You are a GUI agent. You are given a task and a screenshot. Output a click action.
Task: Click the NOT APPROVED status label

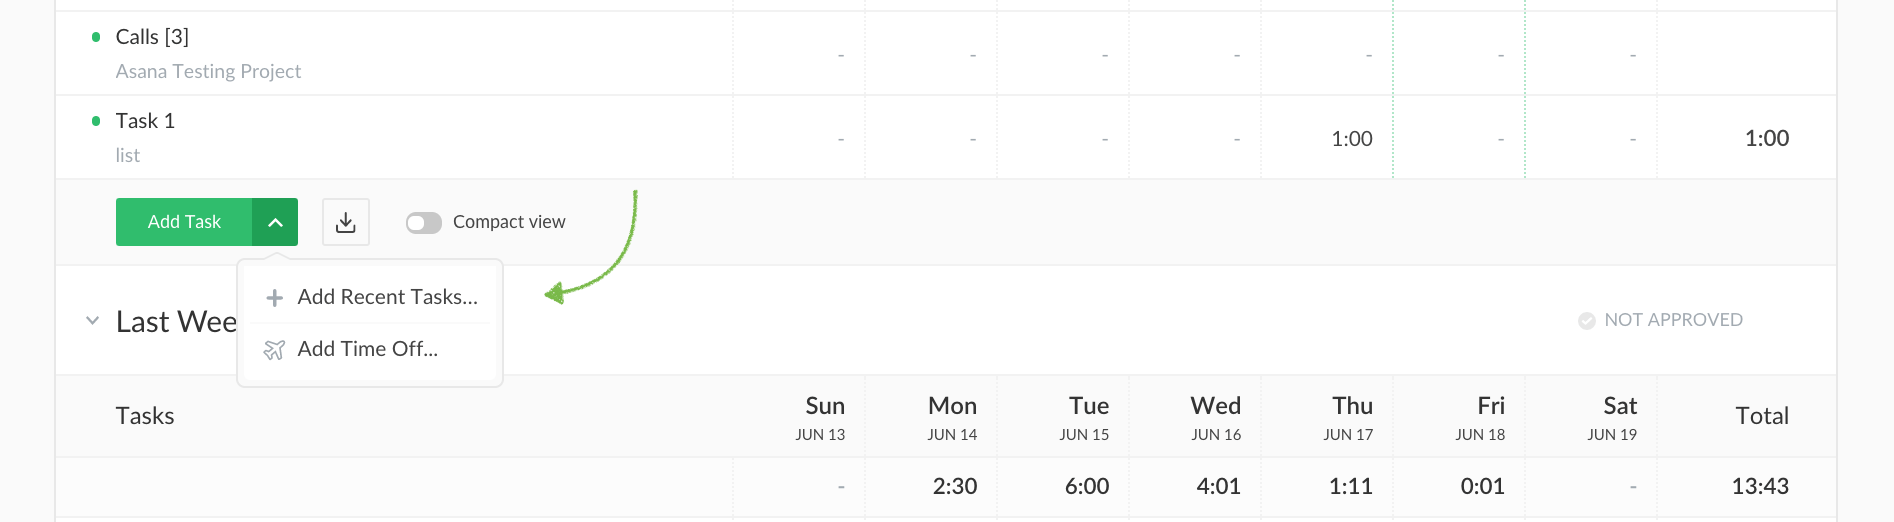point(1672,320)
